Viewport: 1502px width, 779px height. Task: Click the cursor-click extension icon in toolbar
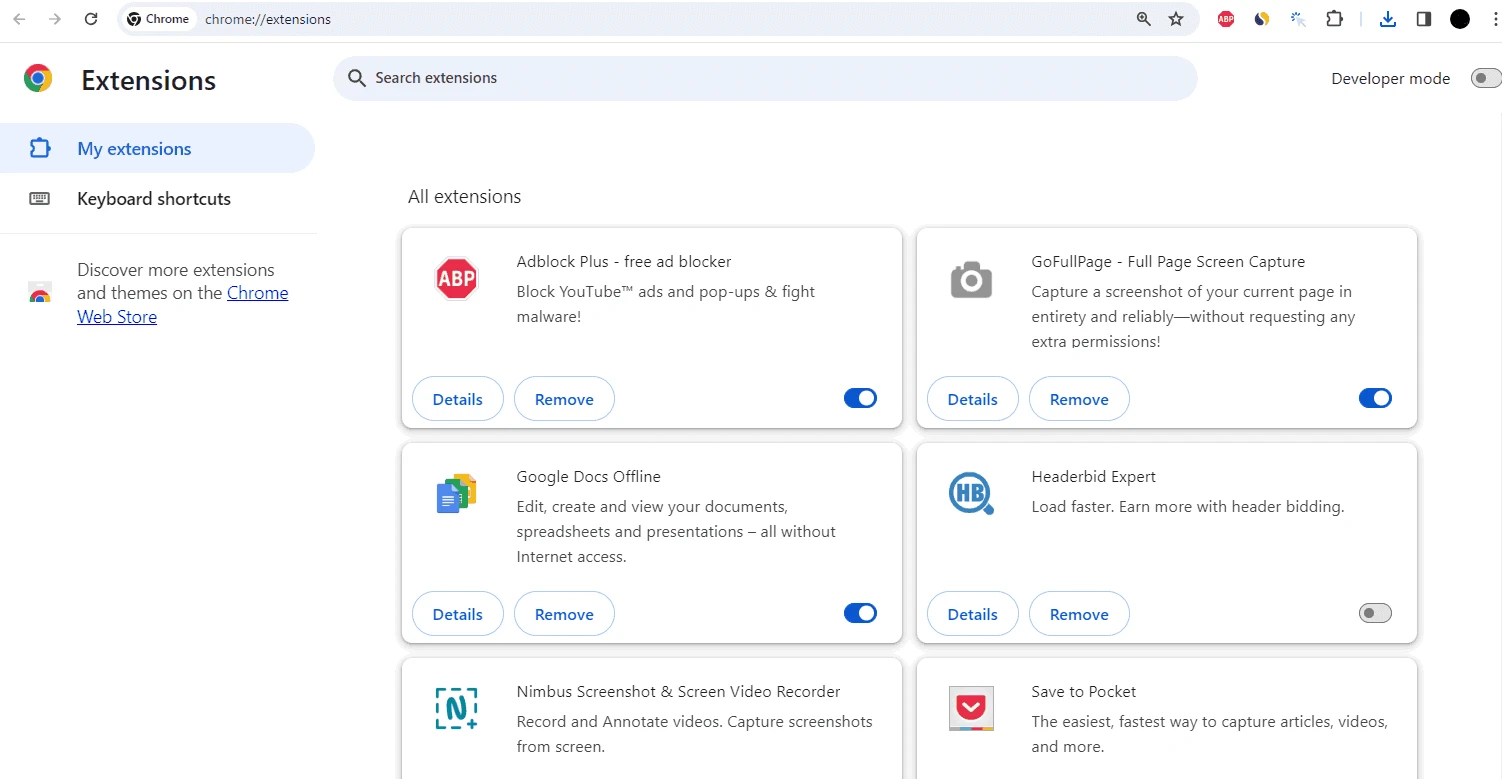[x=1298, y=19]
